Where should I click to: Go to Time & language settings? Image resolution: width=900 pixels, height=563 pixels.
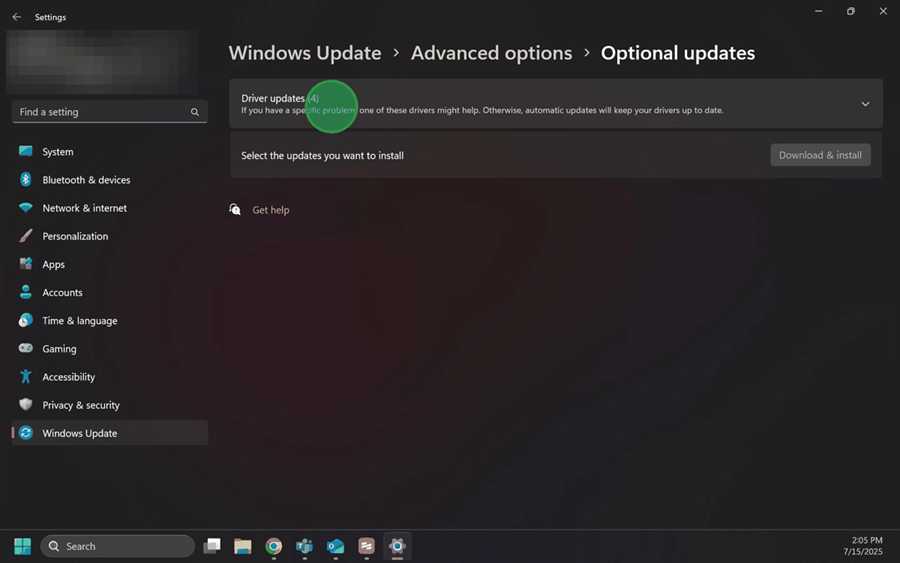click(79, 321)
